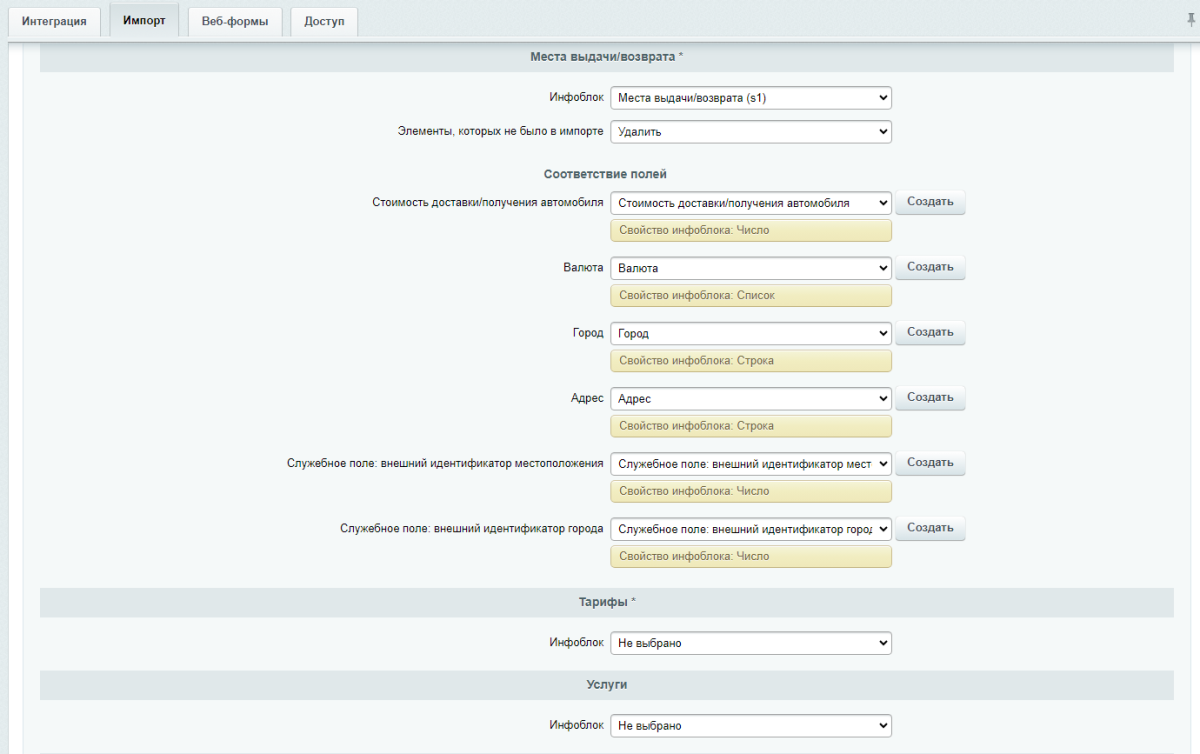Open the Инфоблок dropdown under Тарифы
Image resolution: width=1200 pixels, height=754 pixels.
tap(750, 642)
